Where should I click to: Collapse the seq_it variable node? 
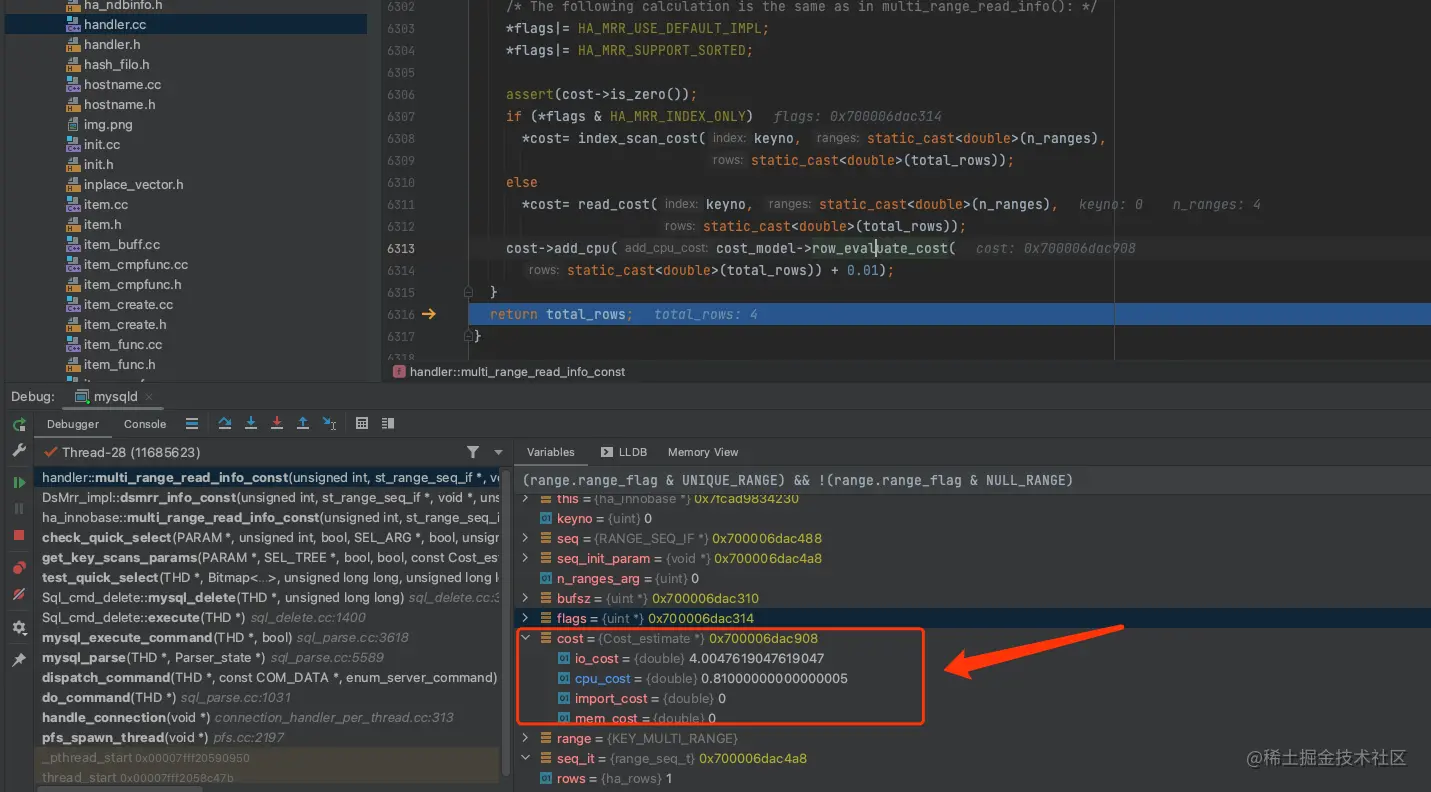pos(526,758)
